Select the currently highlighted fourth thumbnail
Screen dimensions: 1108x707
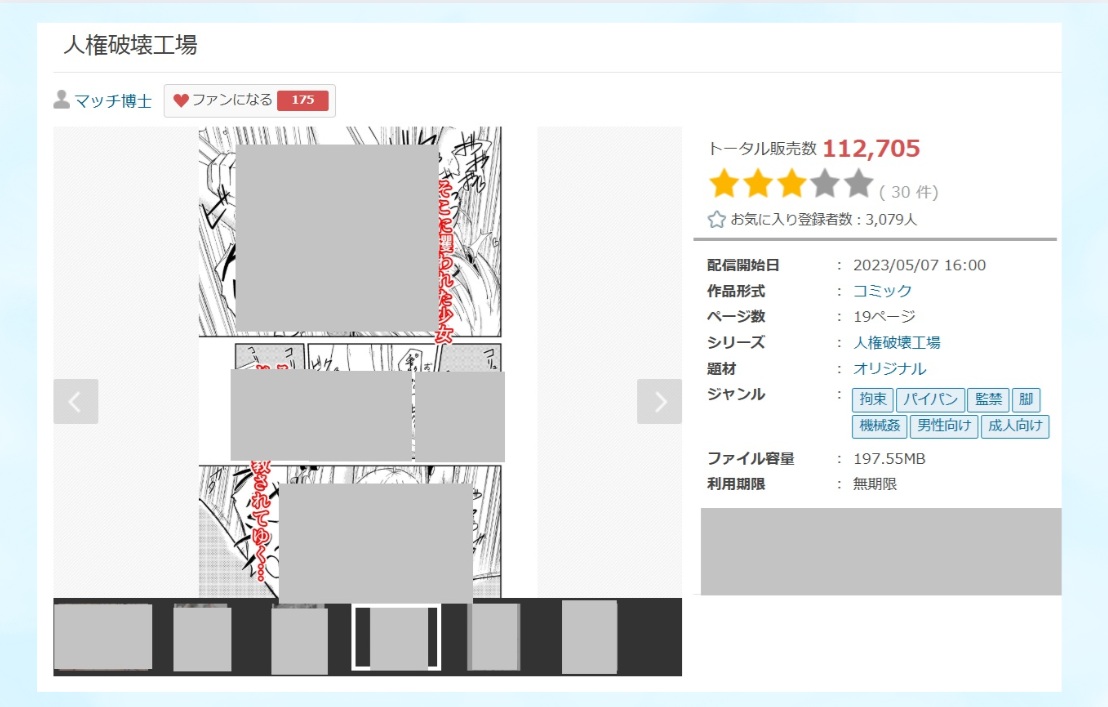396,637
